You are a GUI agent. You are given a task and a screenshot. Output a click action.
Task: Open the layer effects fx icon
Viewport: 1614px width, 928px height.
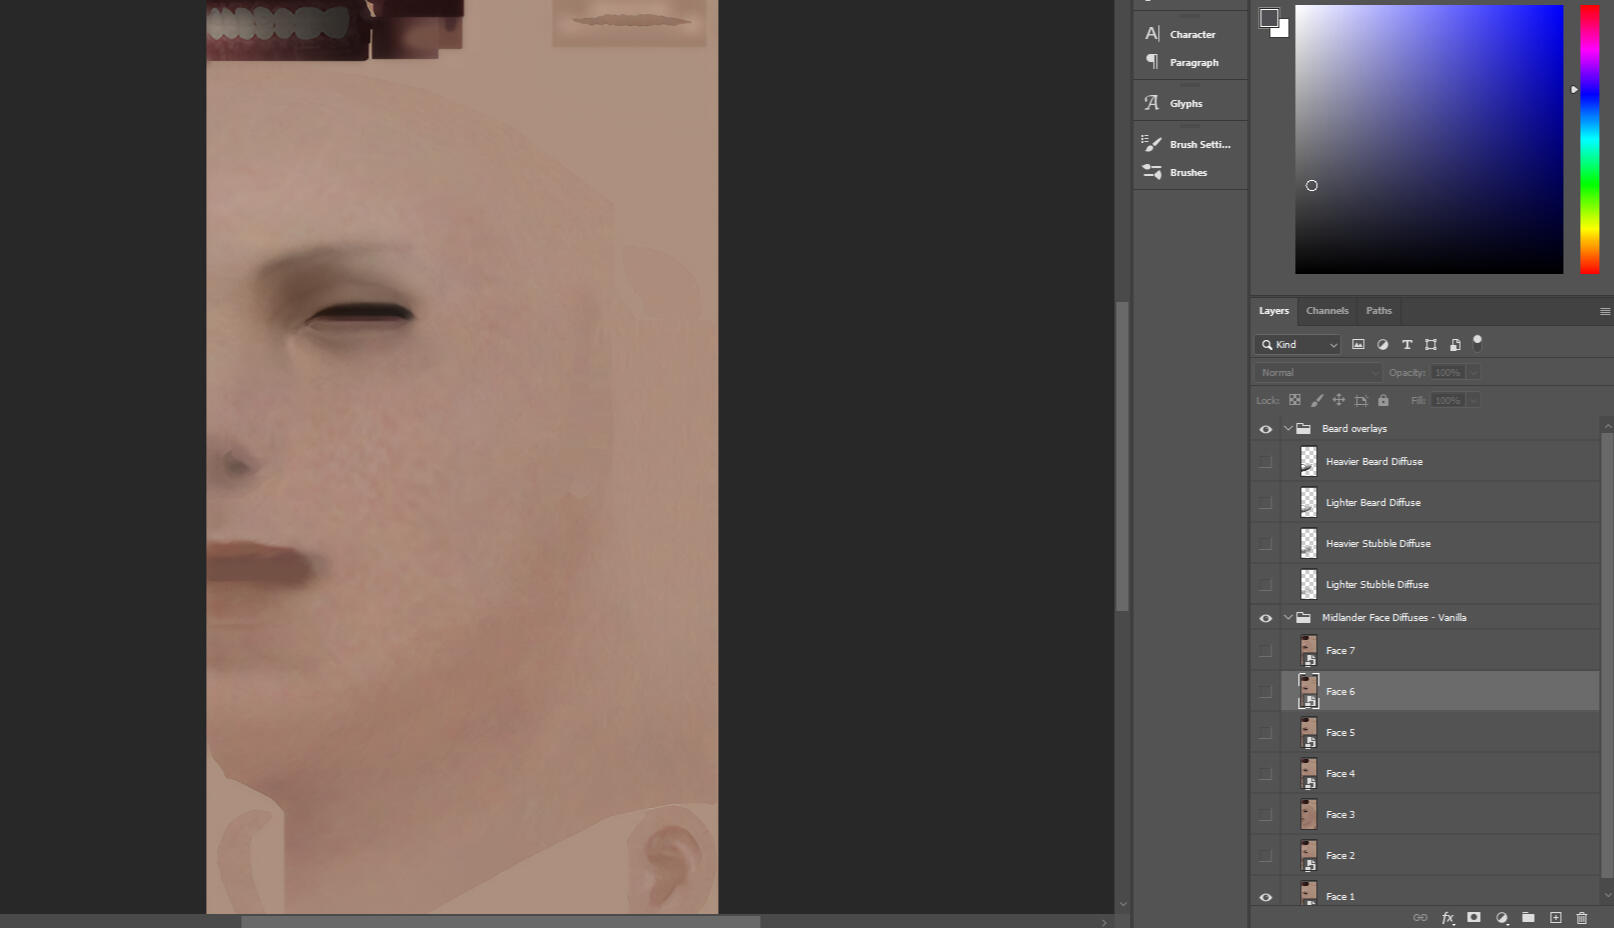point(1448,917)
